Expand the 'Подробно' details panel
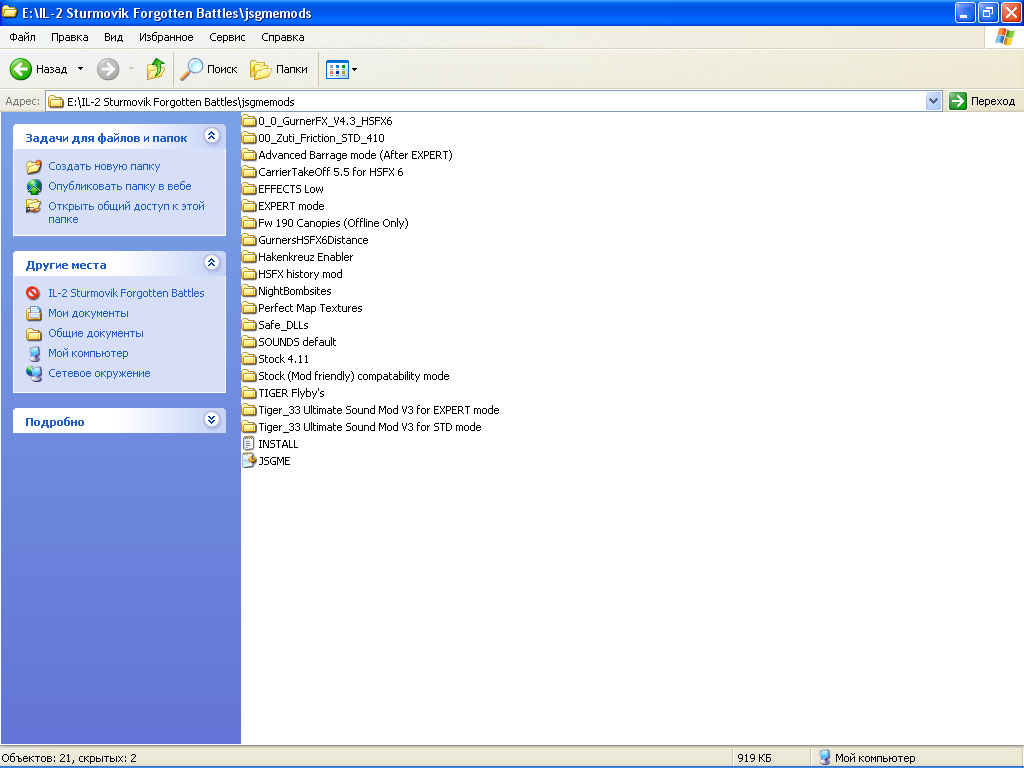This screenshot has height=768, width=1024. [x=211, y=419]
